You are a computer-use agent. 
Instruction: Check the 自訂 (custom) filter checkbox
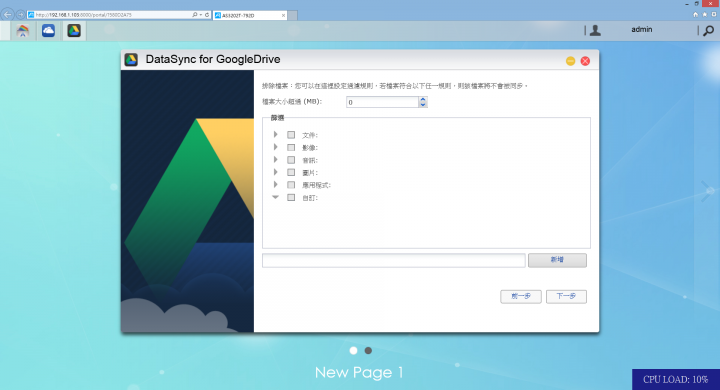[291, 198]
